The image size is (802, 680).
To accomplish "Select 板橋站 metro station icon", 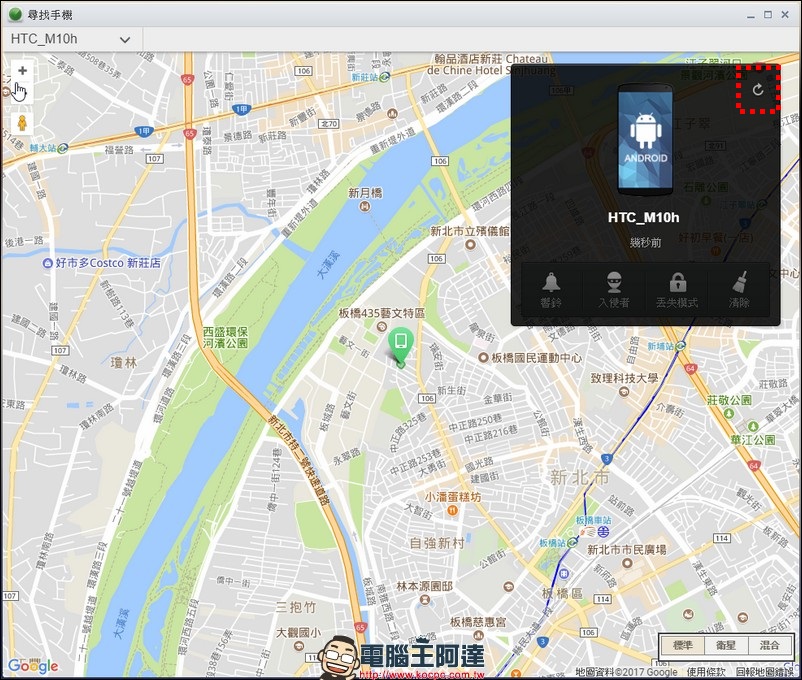I will pyautogui.click(x=571, y=543).
